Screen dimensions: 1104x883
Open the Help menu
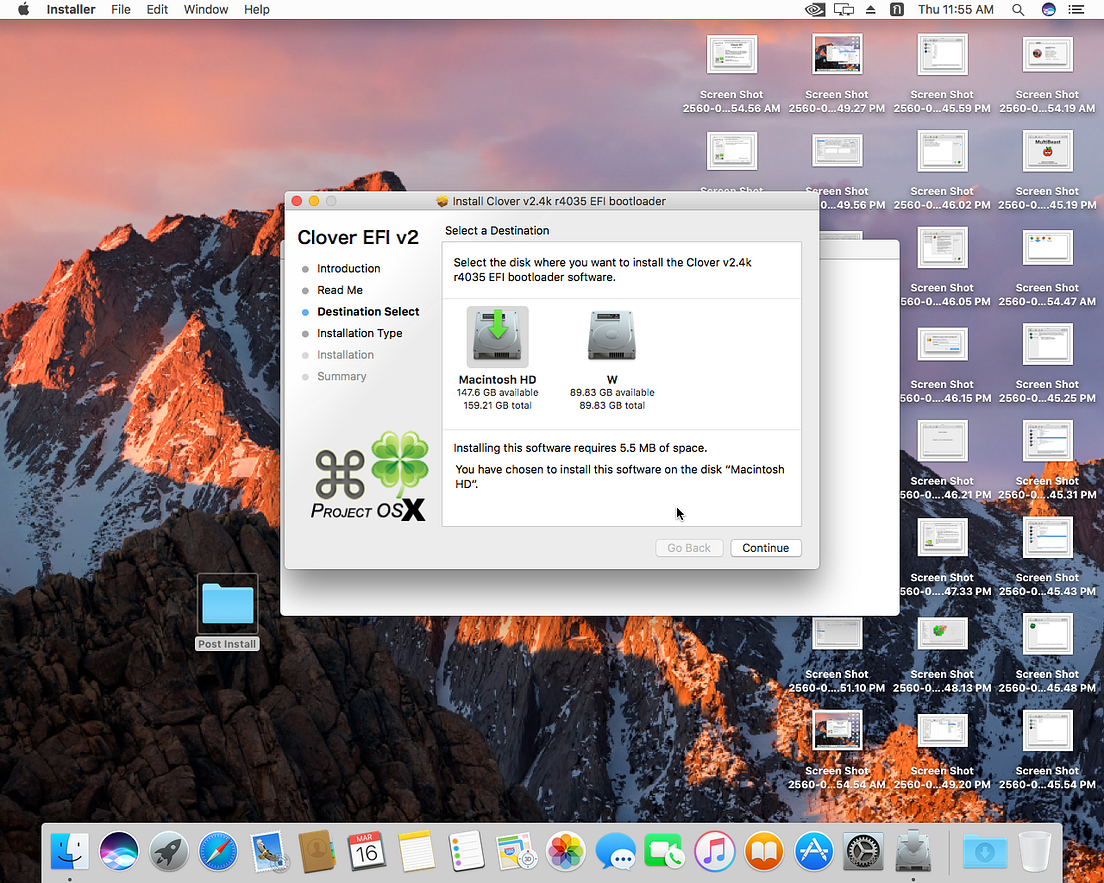pyautogui.click(x=256, y=9)
